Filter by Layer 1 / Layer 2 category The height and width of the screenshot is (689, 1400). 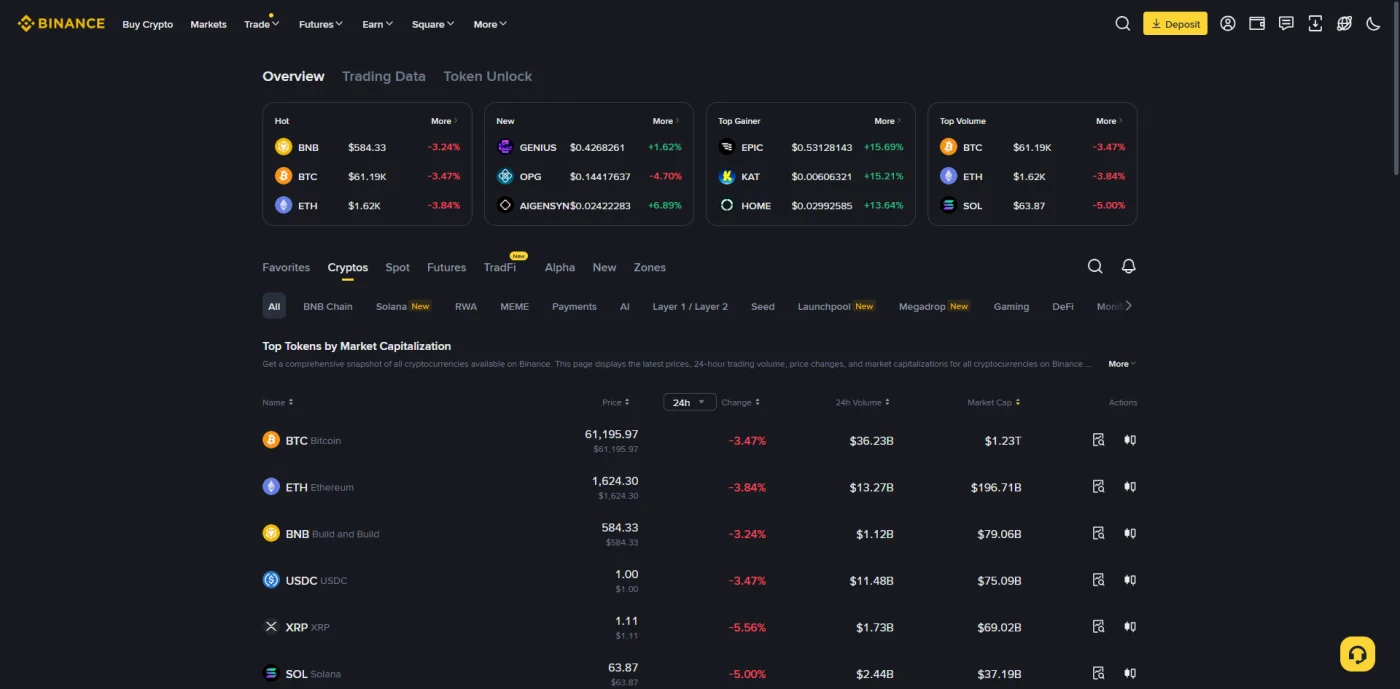coord(690,306)
